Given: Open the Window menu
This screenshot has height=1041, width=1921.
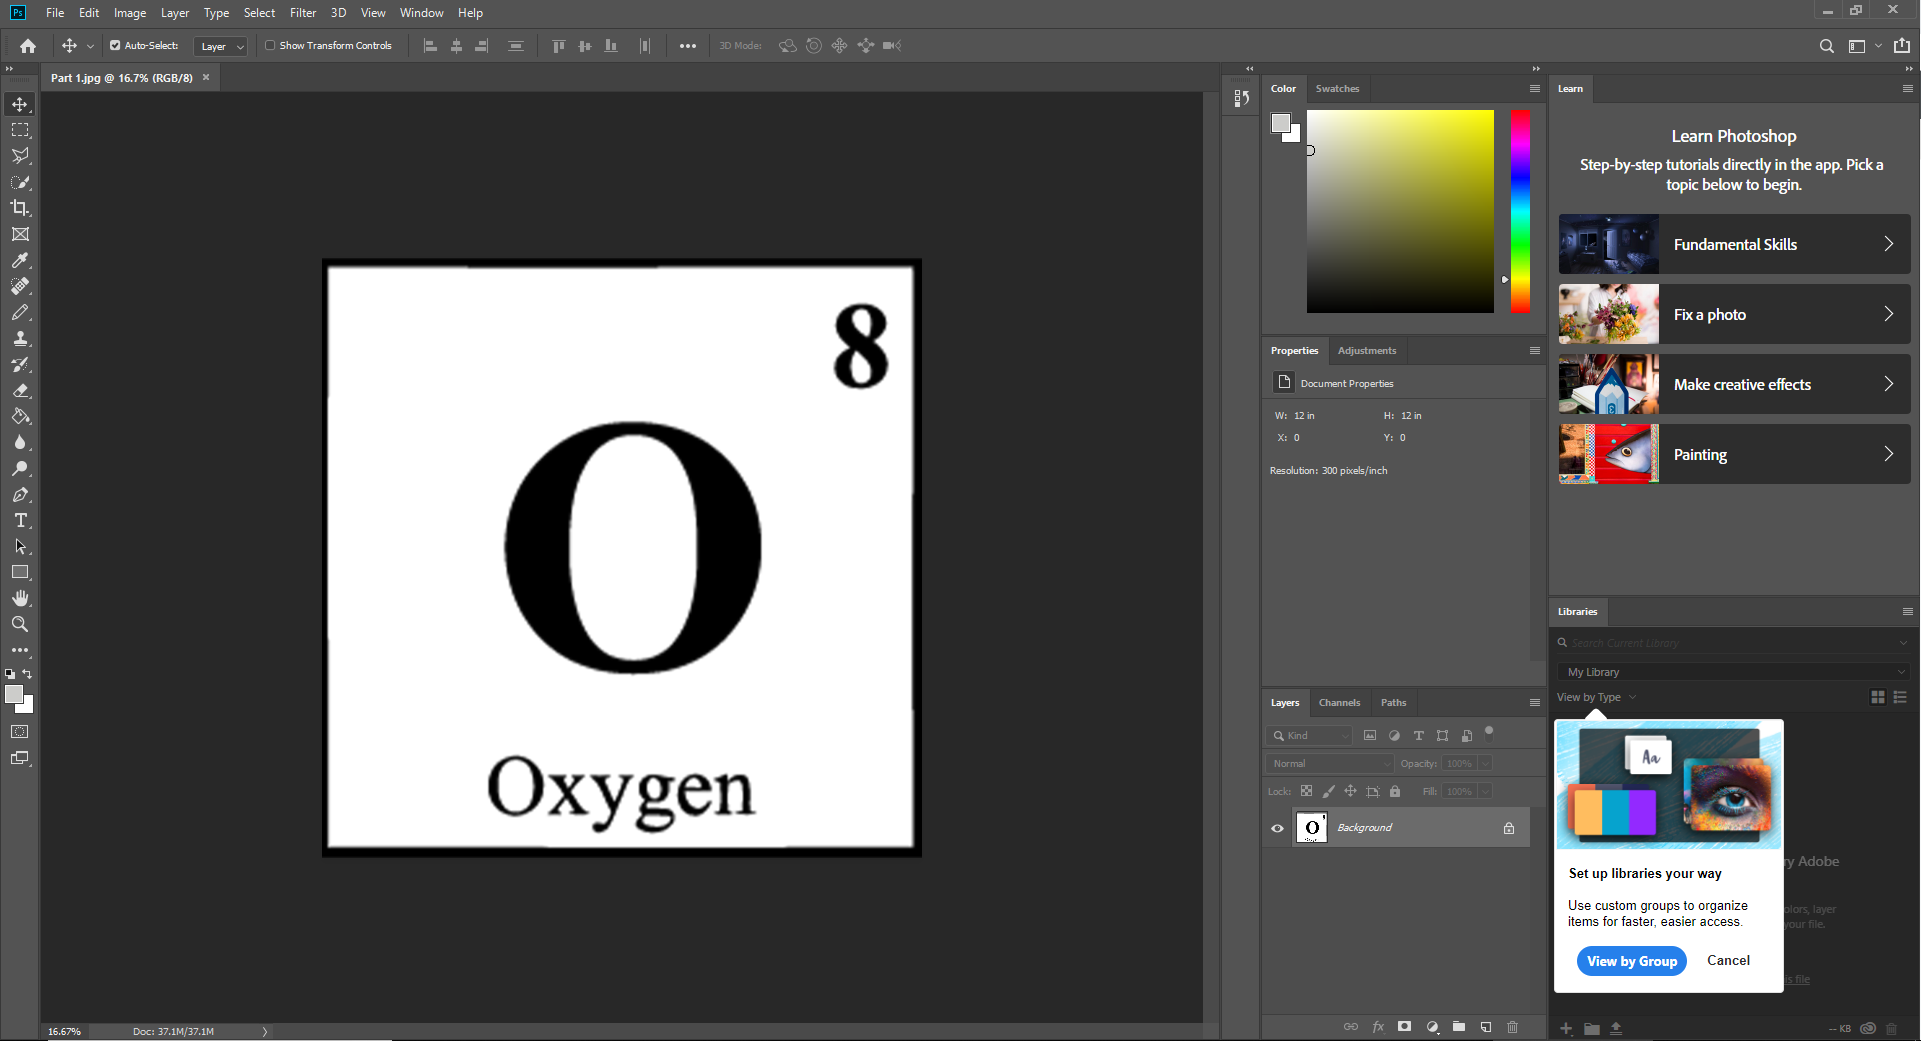Looking at the screenshot, I should [421, 13].
